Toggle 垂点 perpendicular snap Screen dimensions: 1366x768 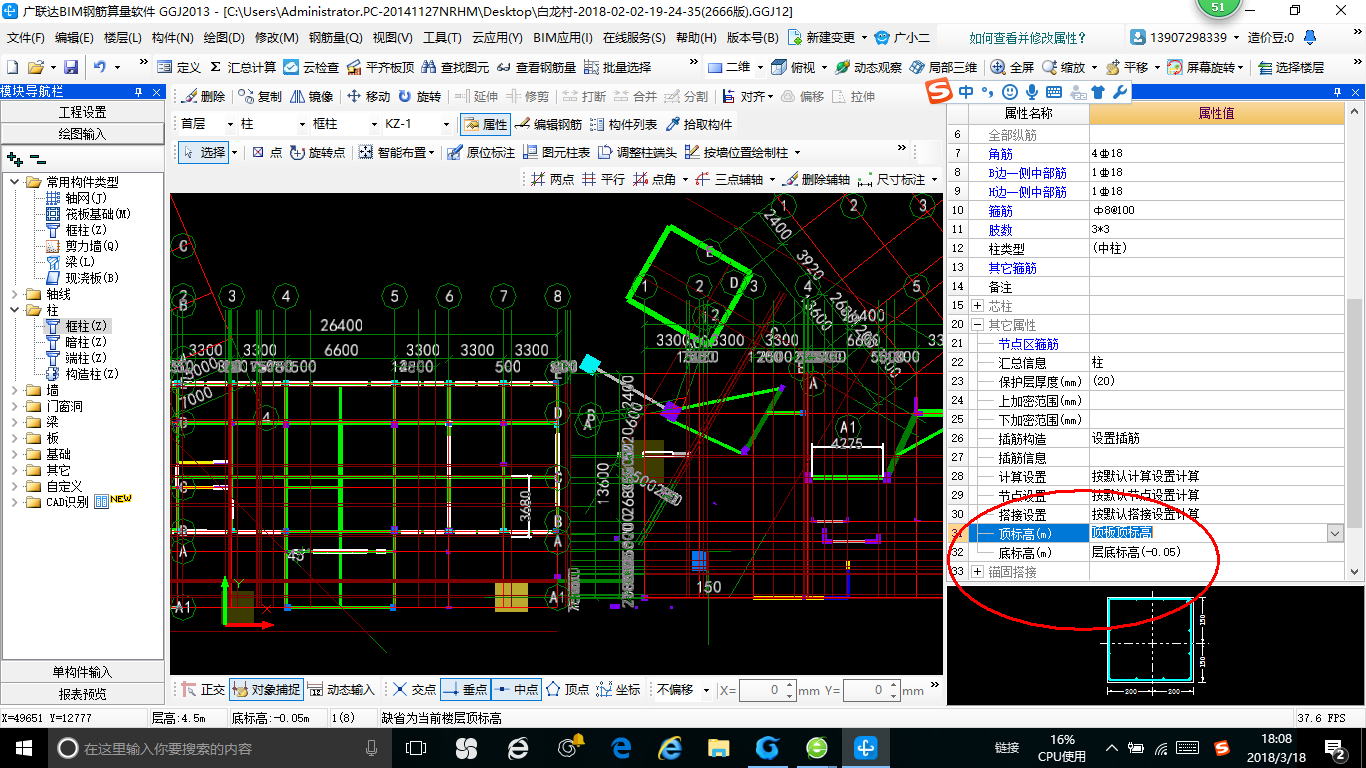(465, 690)
